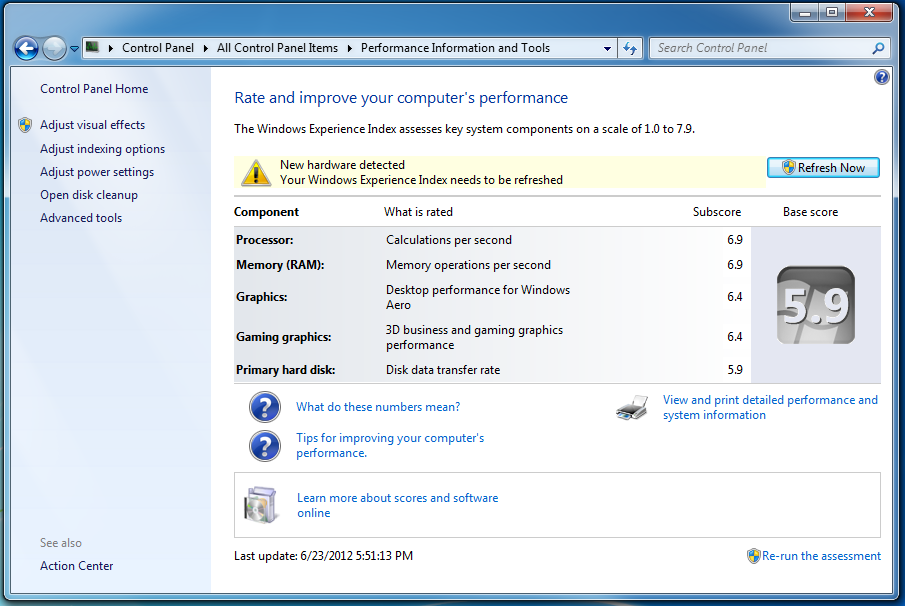Select the Gaming graphics: row label
This screenshot has width=905, height=606.
[283, 337]
